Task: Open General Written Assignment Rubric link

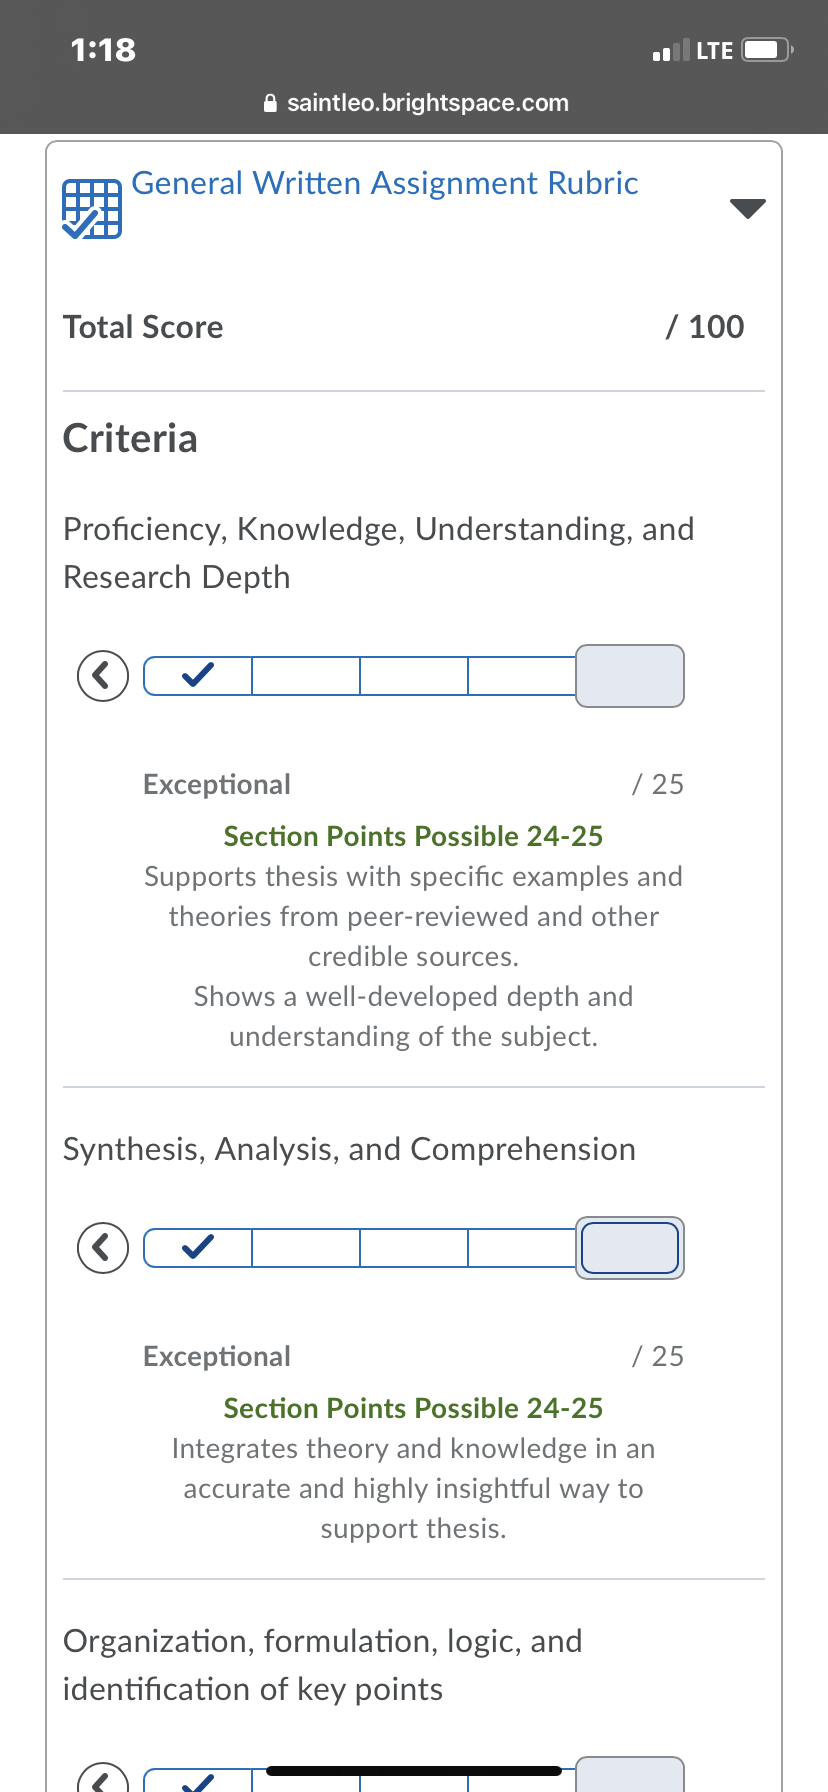Action: point(385,184)
